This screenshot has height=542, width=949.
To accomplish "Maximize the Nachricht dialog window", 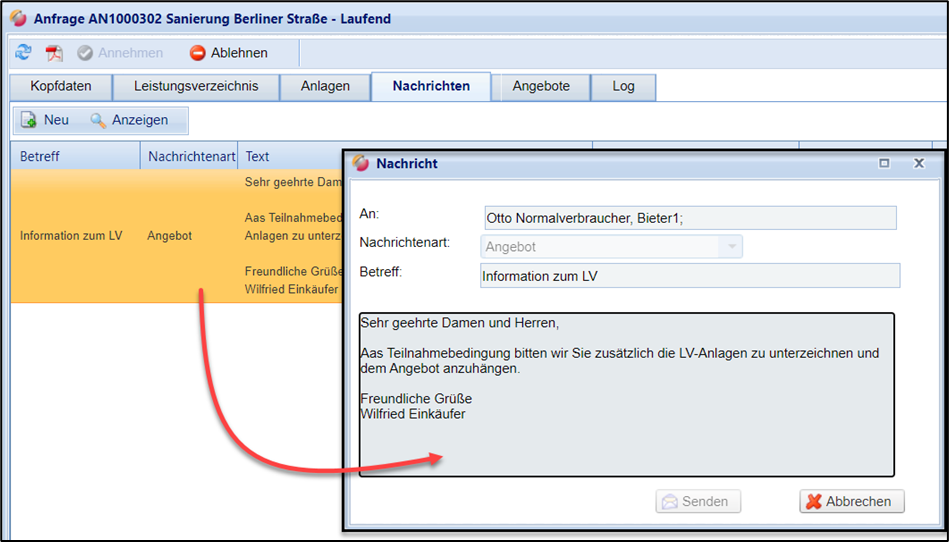I will coord(884,163).
